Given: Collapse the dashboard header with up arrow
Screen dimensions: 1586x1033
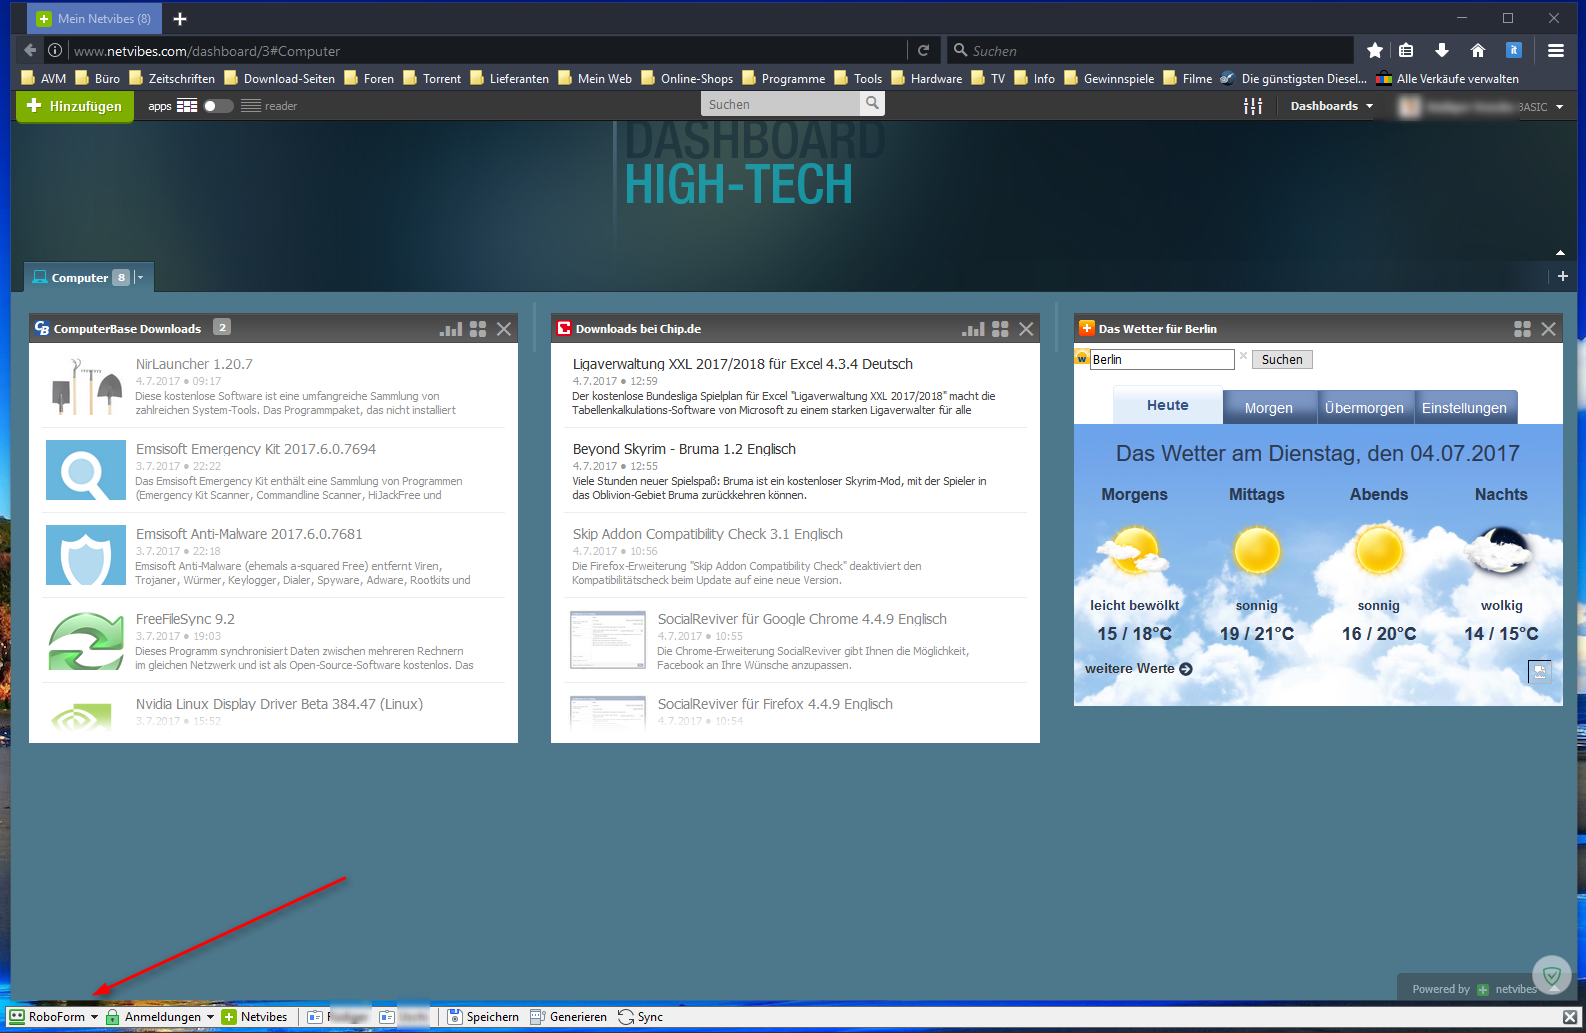Looking at the screenshot, I should click(x=1560, y=253).
